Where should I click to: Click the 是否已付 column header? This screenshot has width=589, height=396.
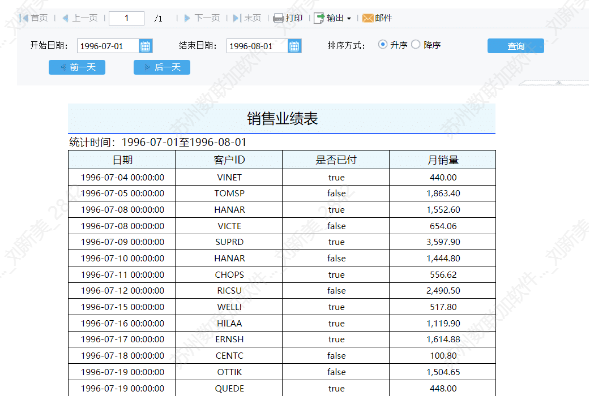tap(336, 160)
